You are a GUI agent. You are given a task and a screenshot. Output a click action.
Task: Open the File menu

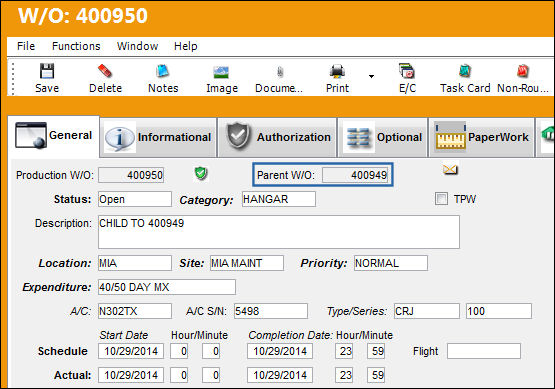click(26, 46)
